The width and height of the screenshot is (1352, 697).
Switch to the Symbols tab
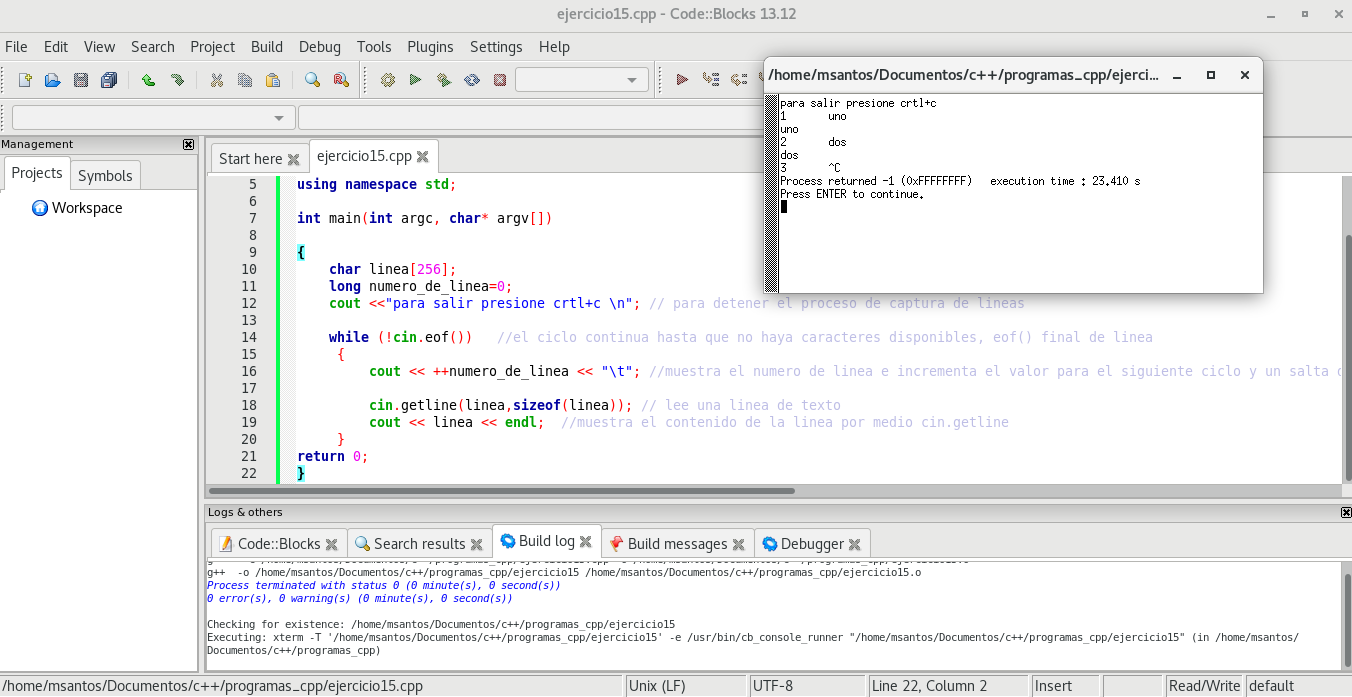tap(105, 175)
